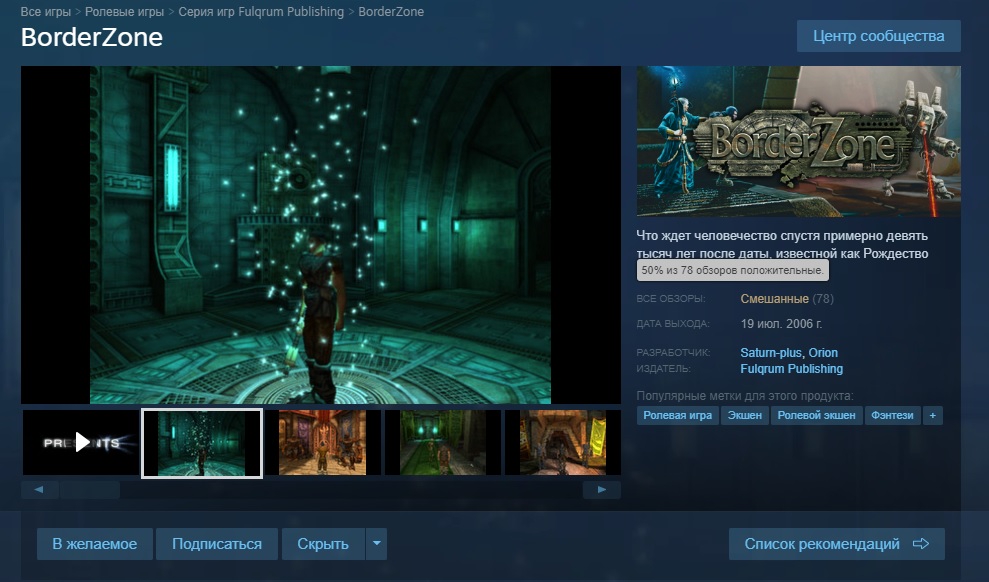Select the orange hall screenshot thumbnail
Screen dimensions: 989x582
322,442
